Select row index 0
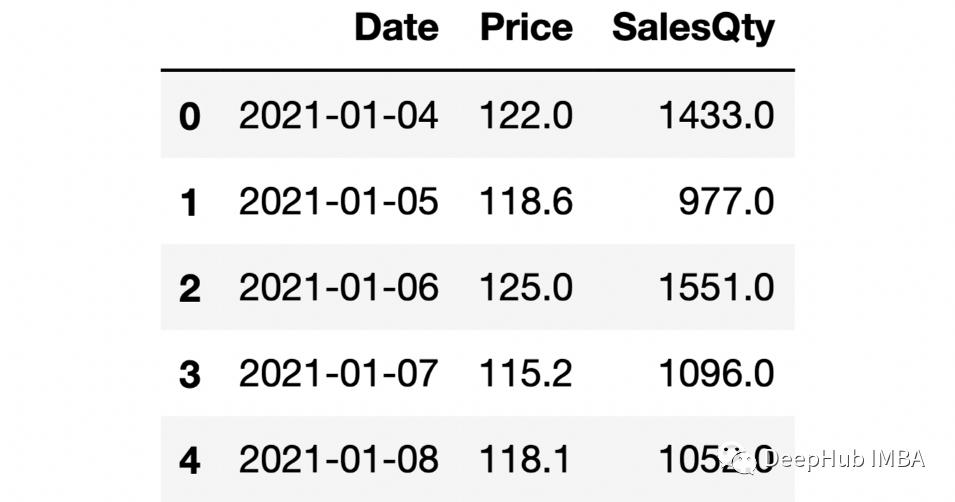This screenshot has height=502, width=955. (x=189, y=116)
